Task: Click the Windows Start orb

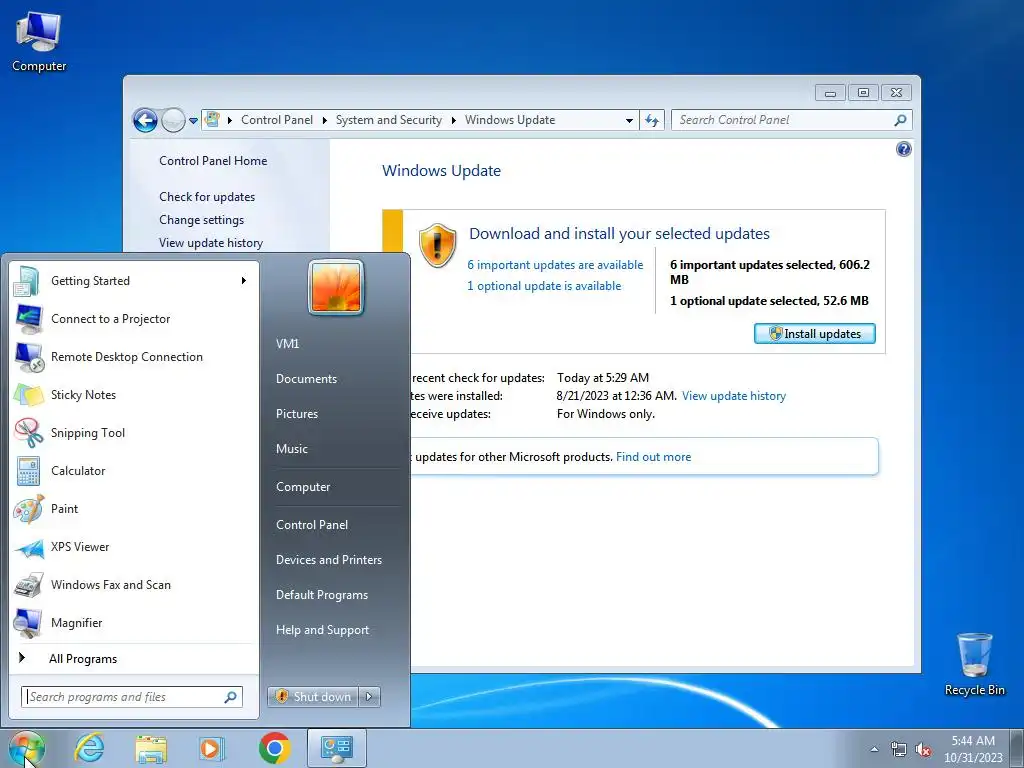Action: click(27, 748)
